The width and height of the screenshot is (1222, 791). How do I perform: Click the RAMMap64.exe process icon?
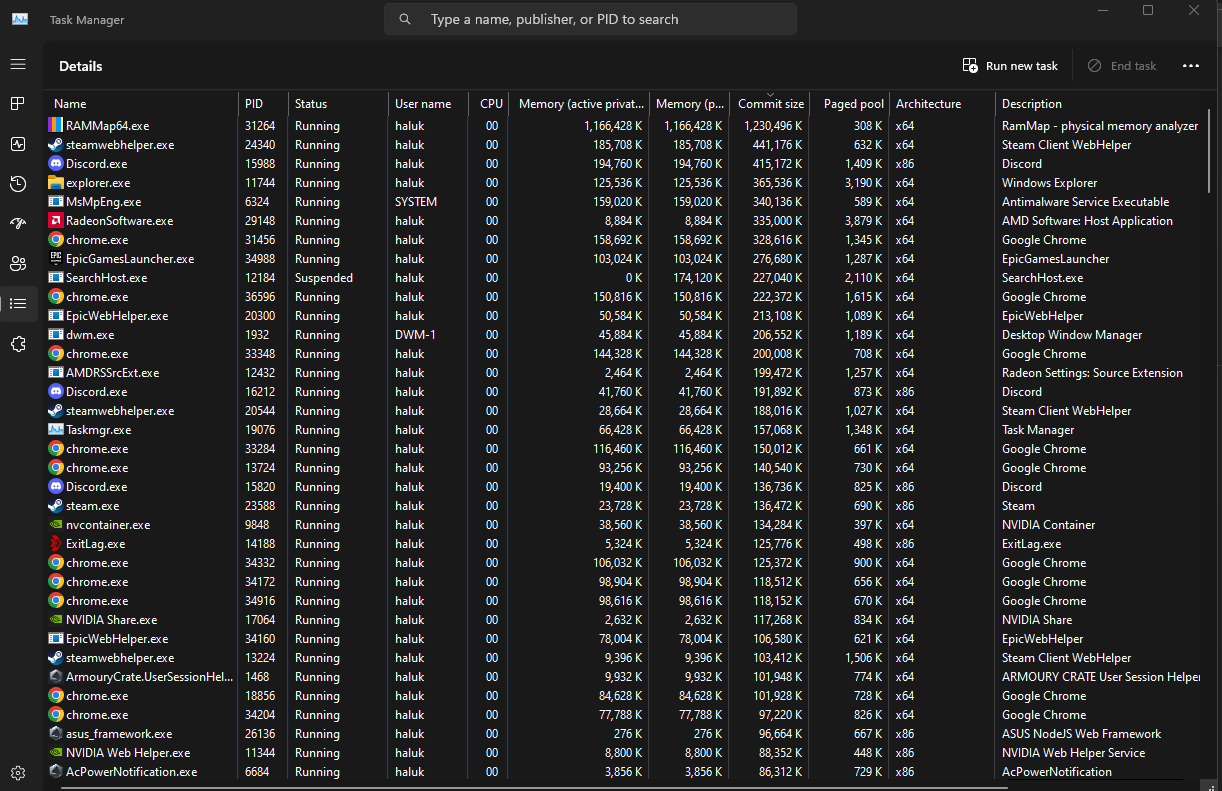pos(56,126)
